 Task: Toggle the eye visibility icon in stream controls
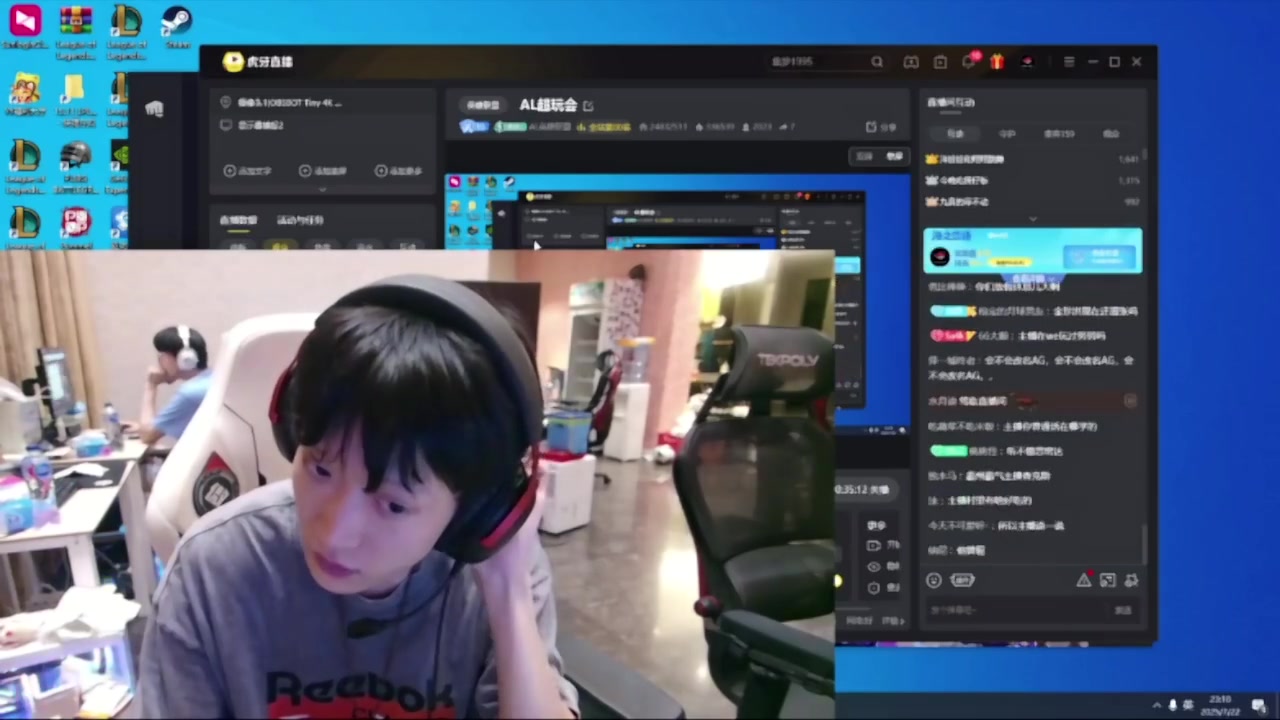point(874,567)
